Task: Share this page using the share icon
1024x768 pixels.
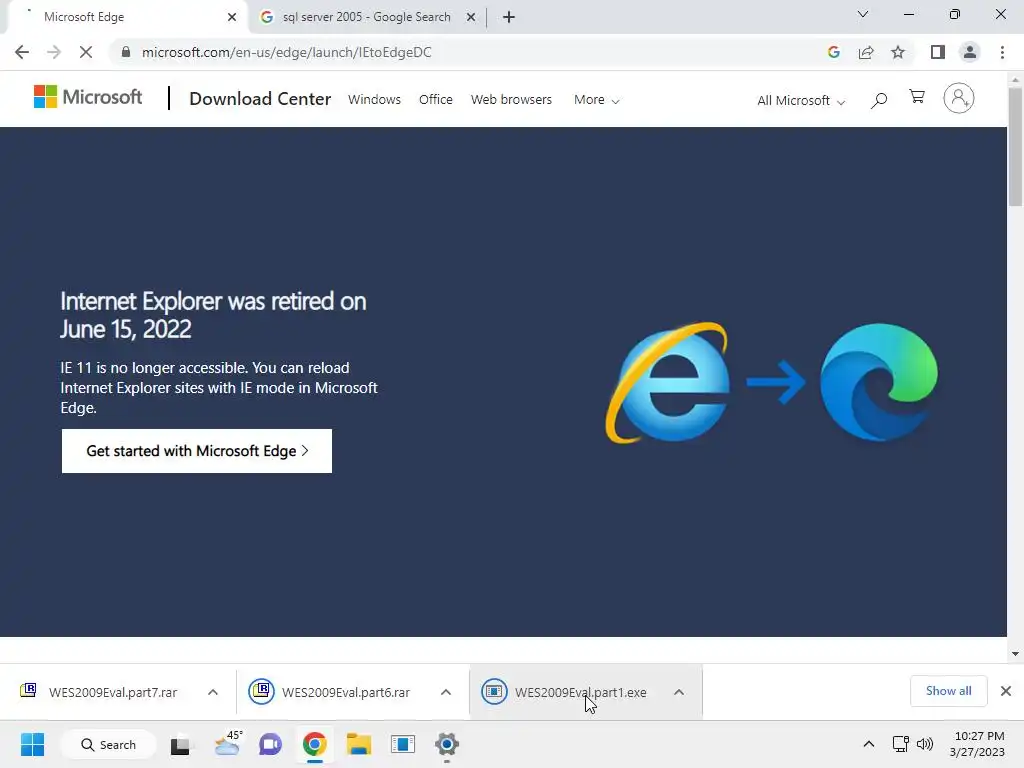Action: [x=866, y=52]
